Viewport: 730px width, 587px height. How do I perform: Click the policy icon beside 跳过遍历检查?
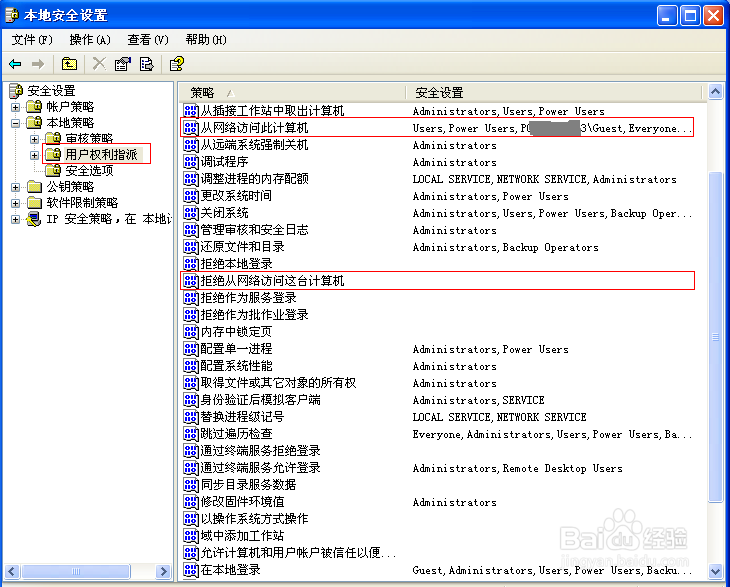point(191,434)
